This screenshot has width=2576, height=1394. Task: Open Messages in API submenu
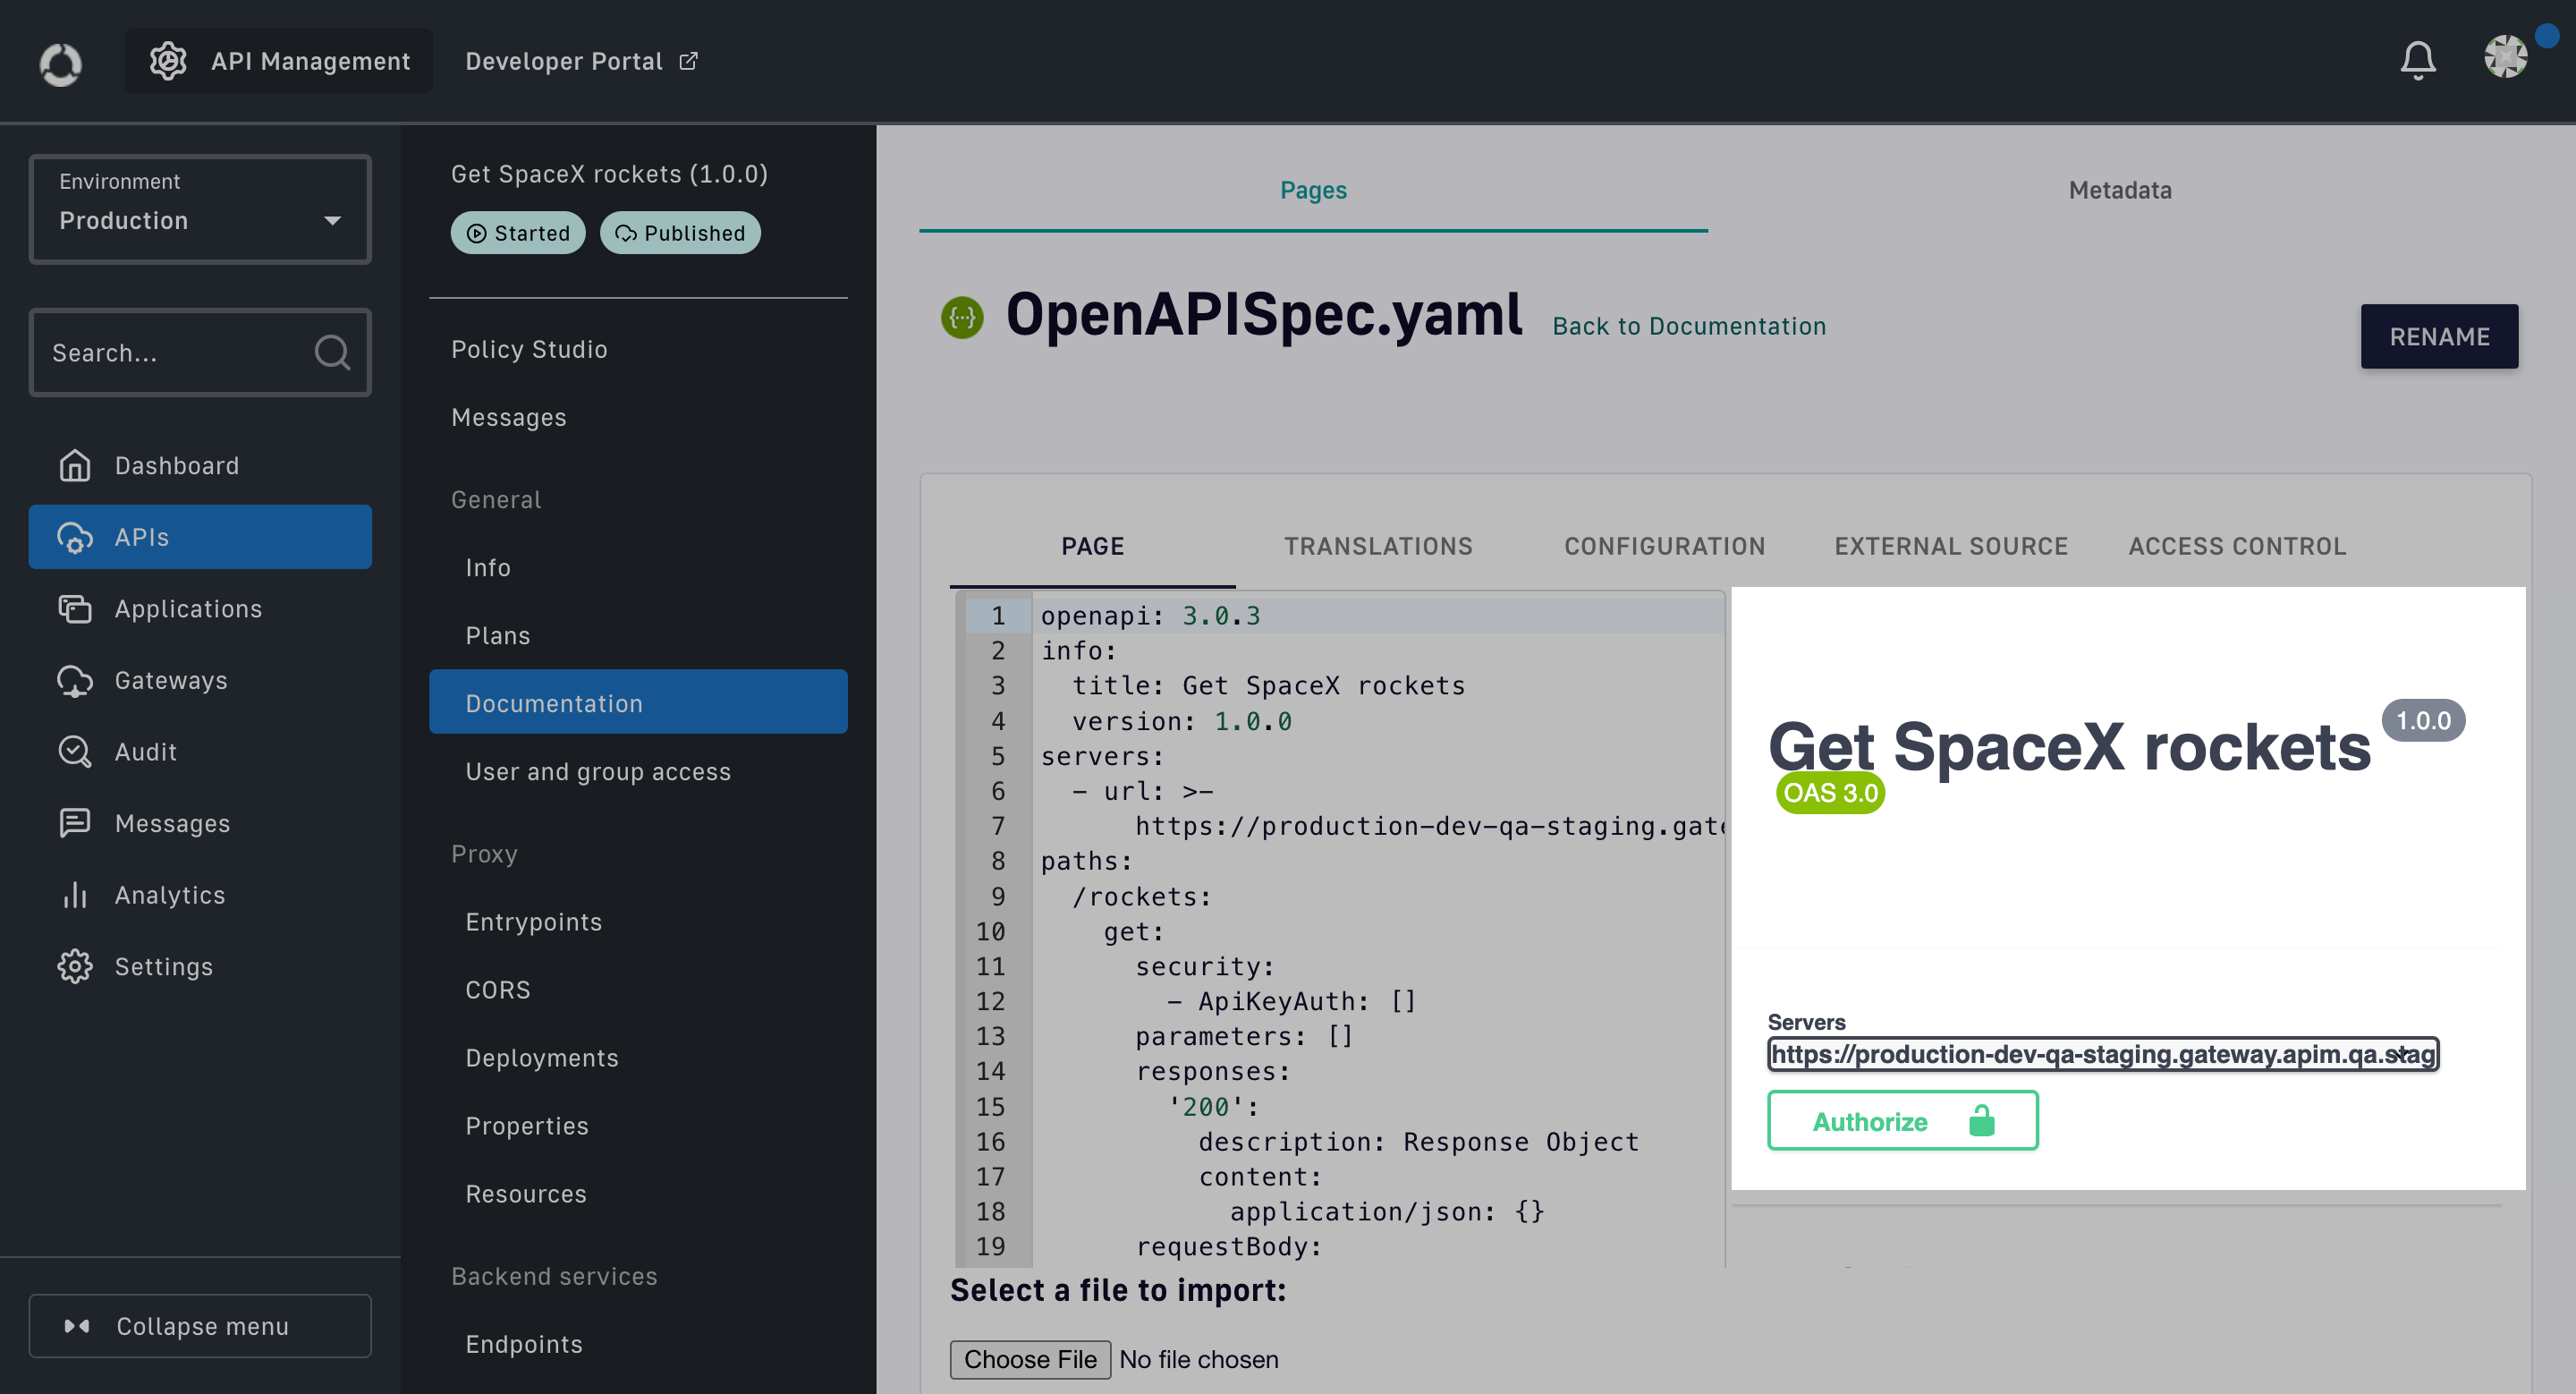pyautogui.click(x=638, y=417)
